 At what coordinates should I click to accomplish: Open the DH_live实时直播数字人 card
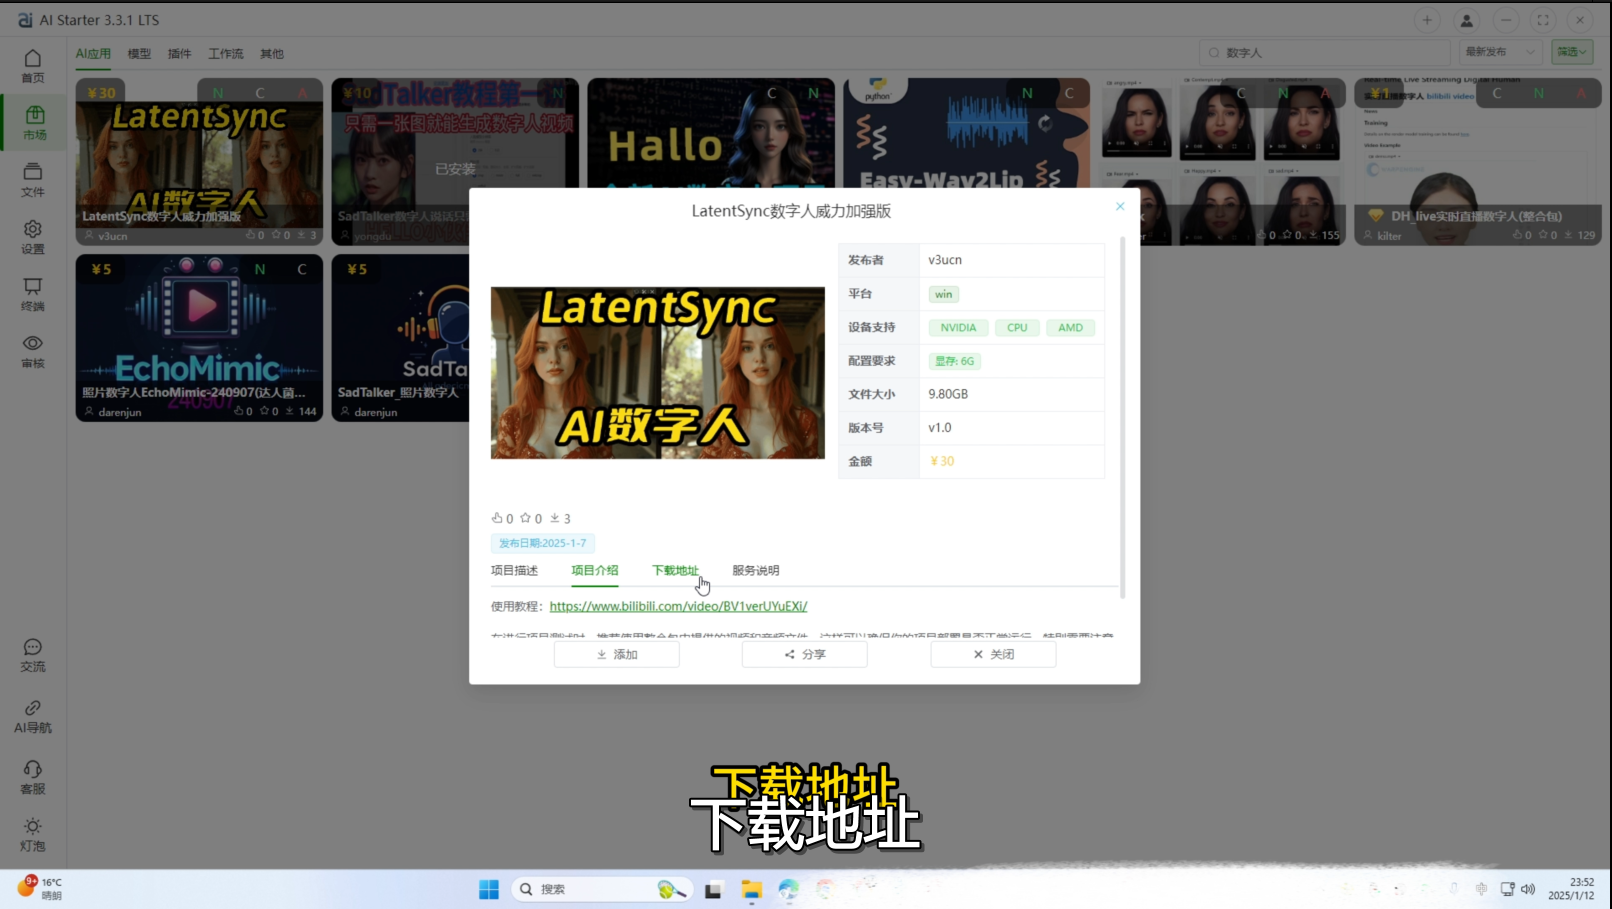(1478, 162)
